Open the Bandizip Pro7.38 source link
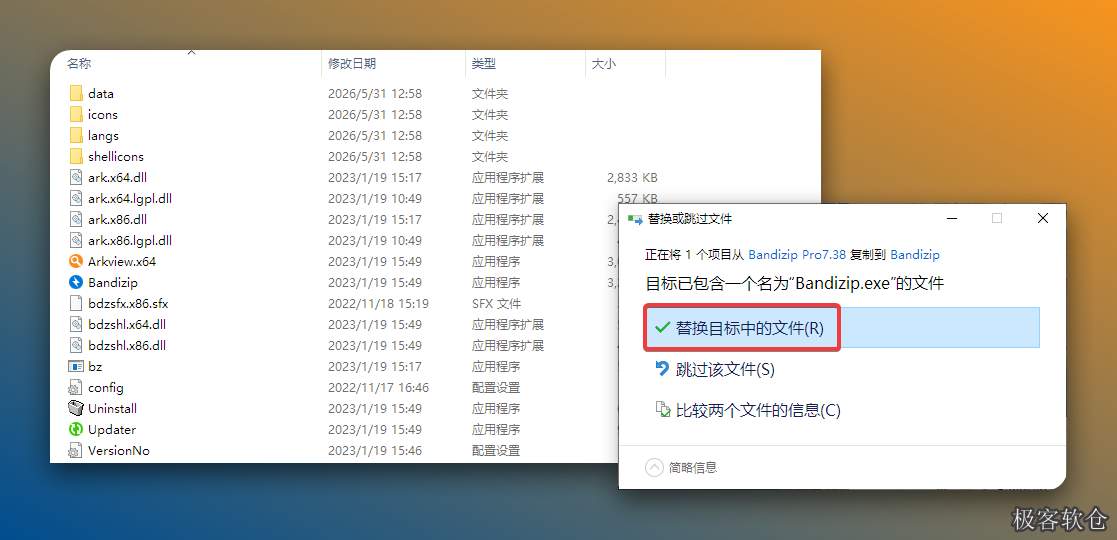The height and width of the screenshot is (540, 1117). click(797, 254)
